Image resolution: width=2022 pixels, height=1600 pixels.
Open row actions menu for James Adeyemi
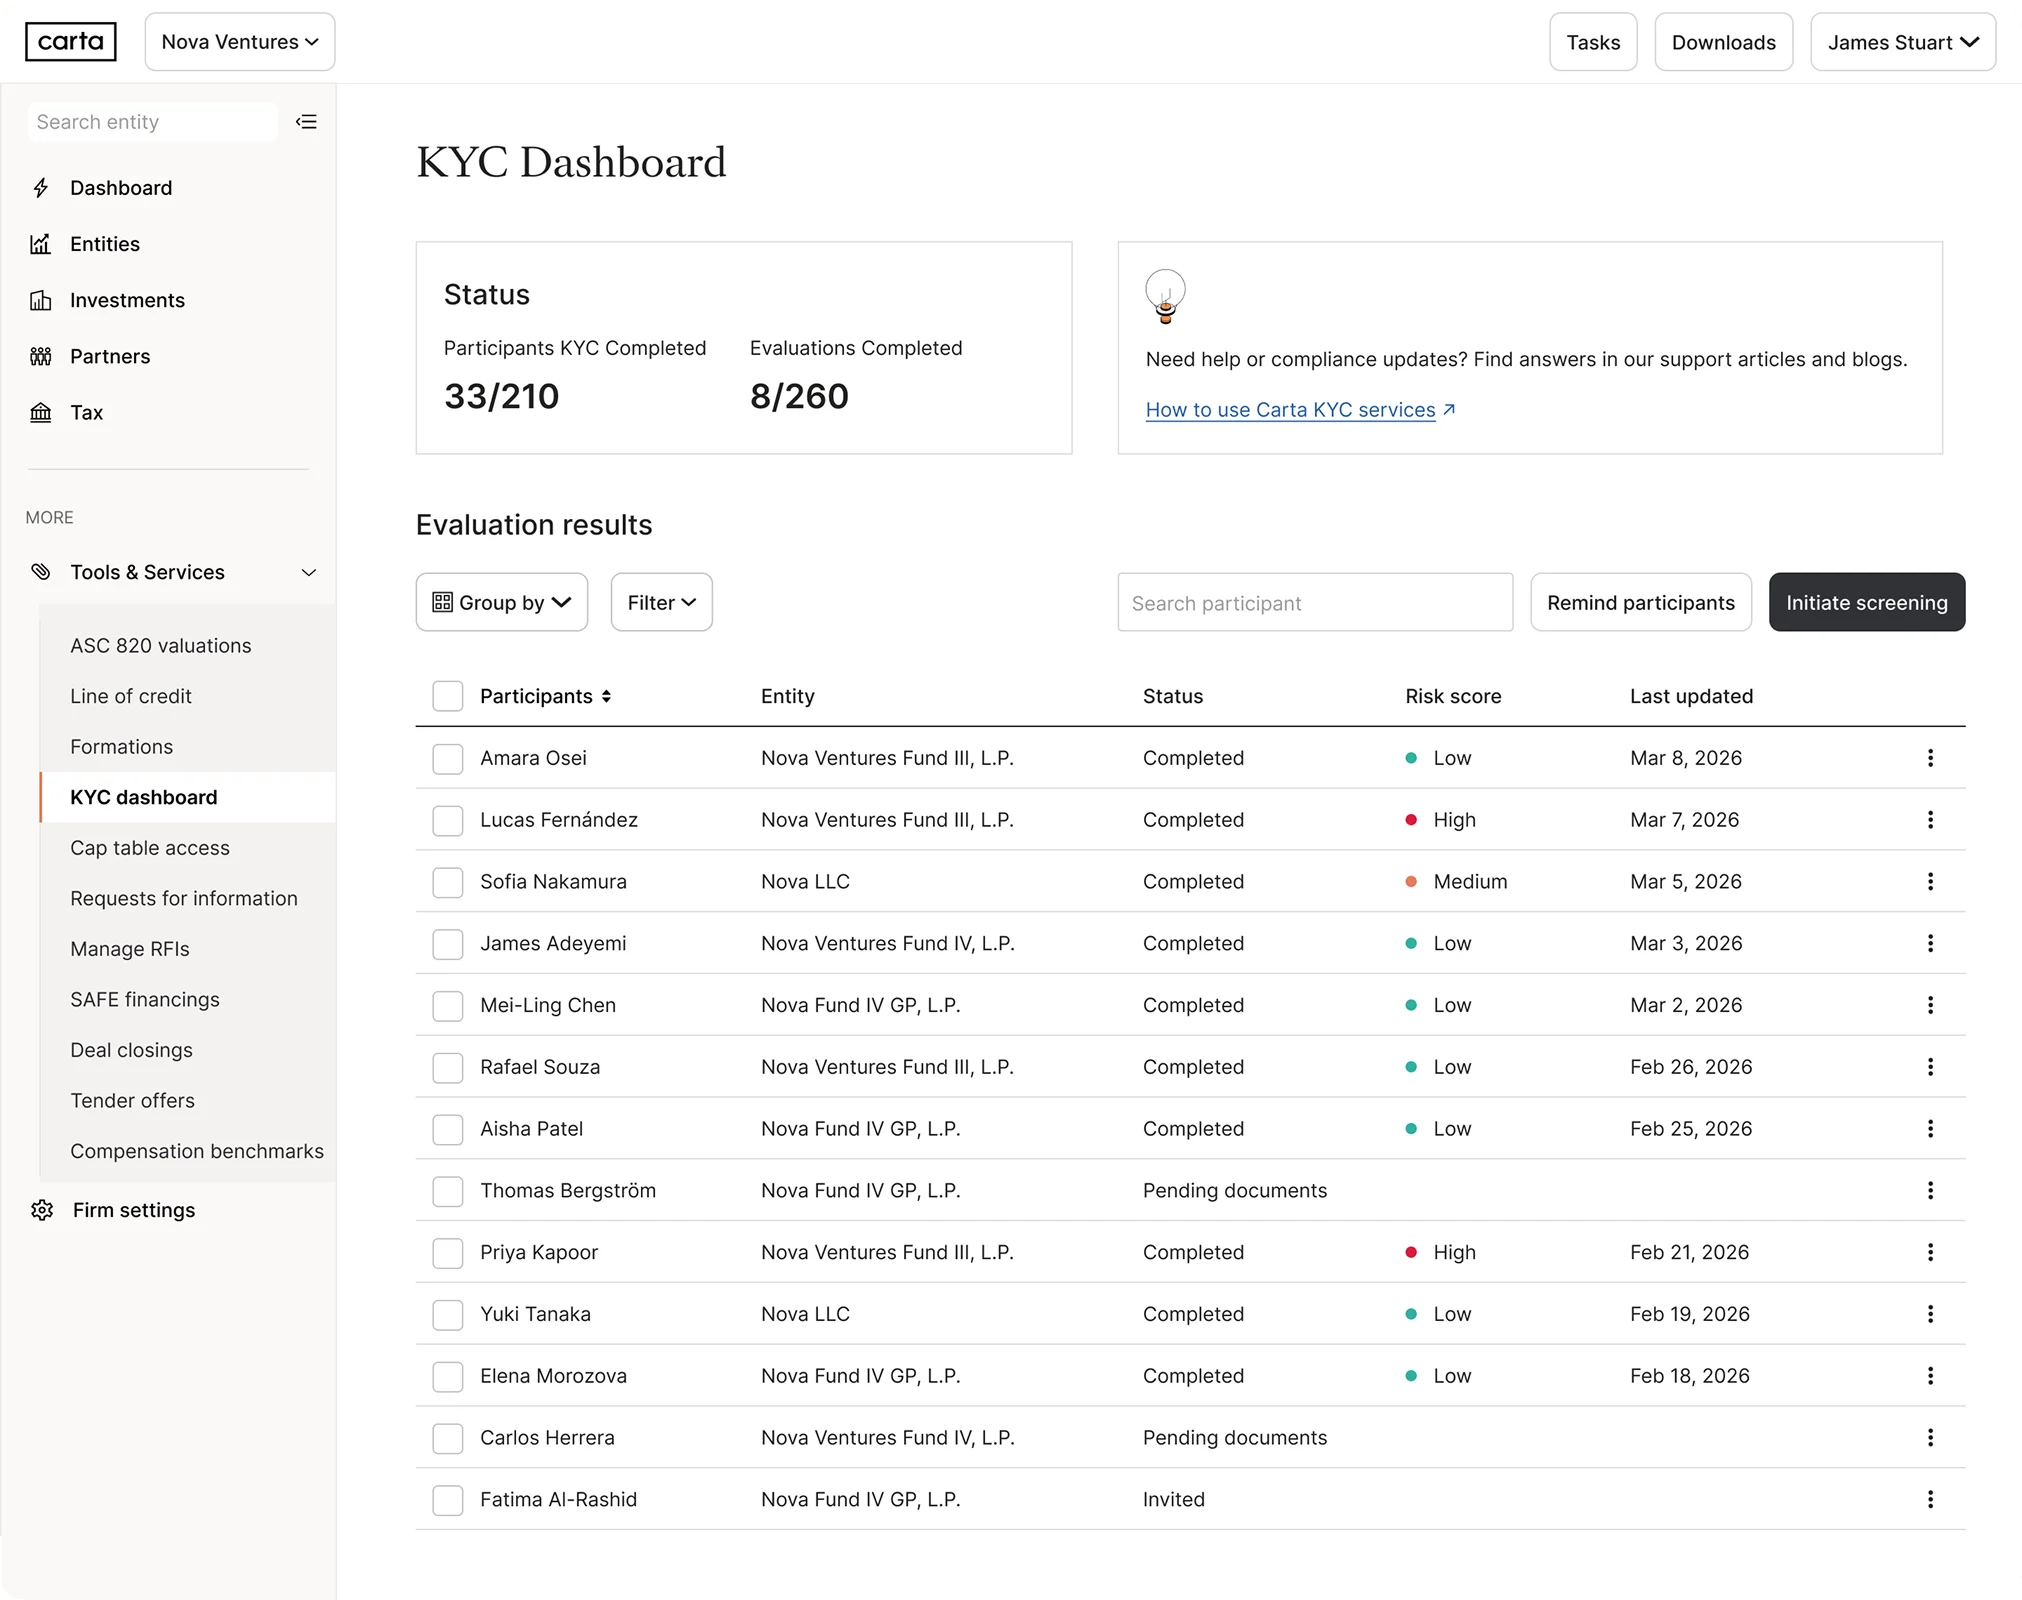click(x=1930, y=943)
